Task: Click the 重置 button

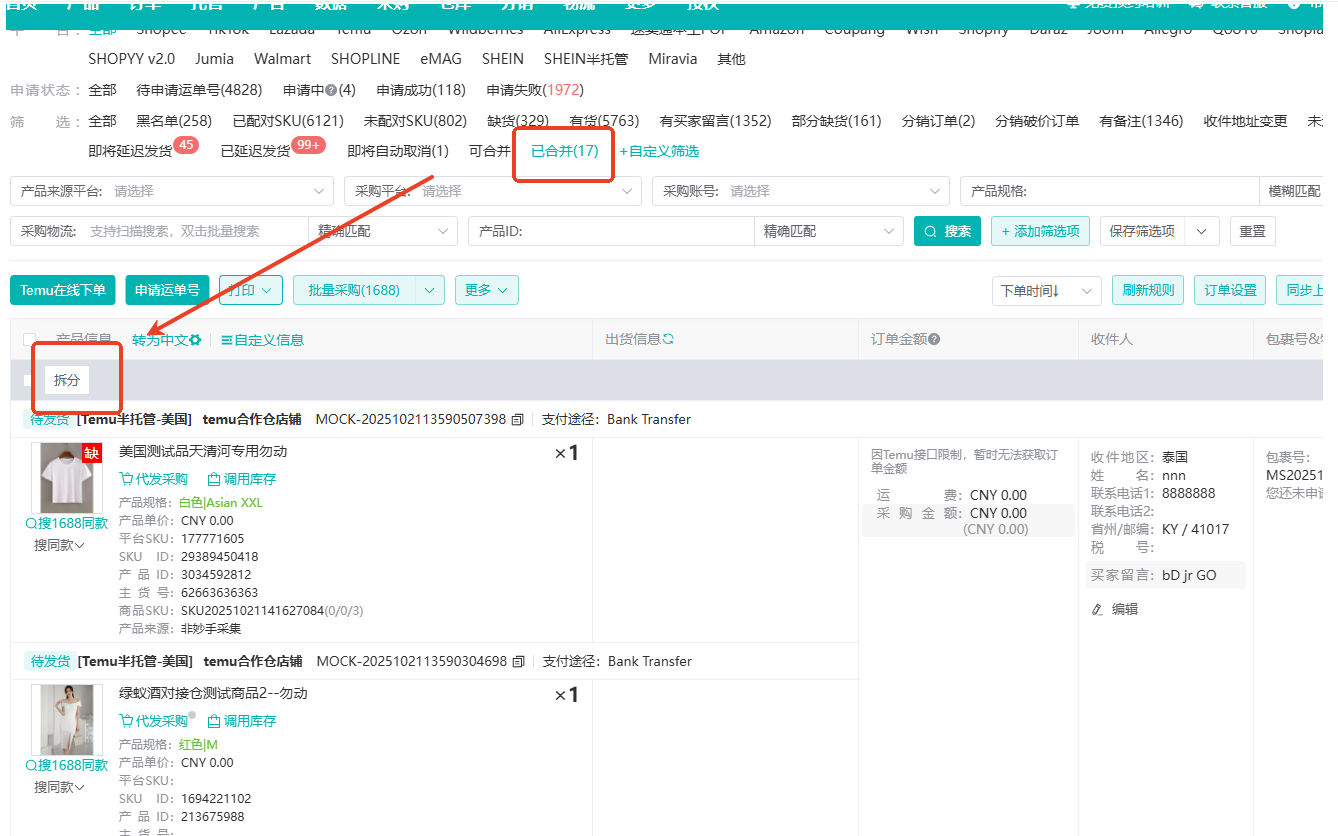Action: pos(1253,231)
